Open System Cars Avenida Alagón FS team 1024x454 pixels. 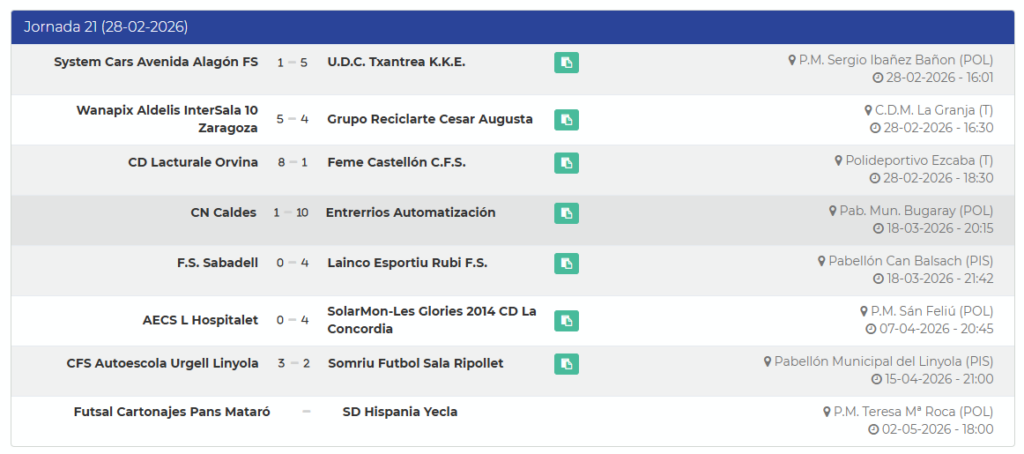(x=155, y=62)
